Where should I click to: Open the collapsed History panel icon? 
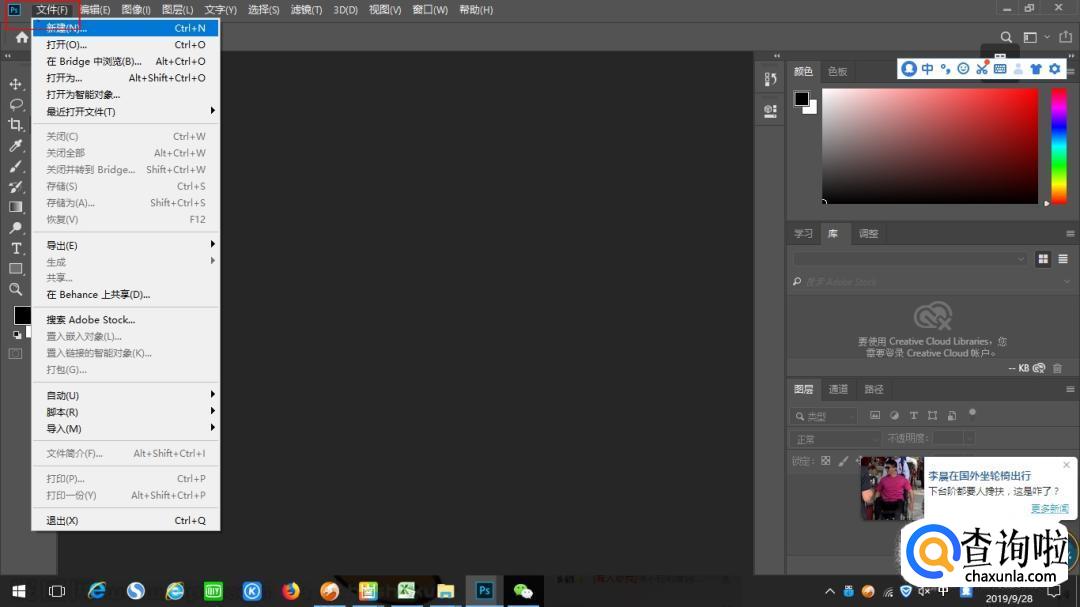click(x=771, y=79)
